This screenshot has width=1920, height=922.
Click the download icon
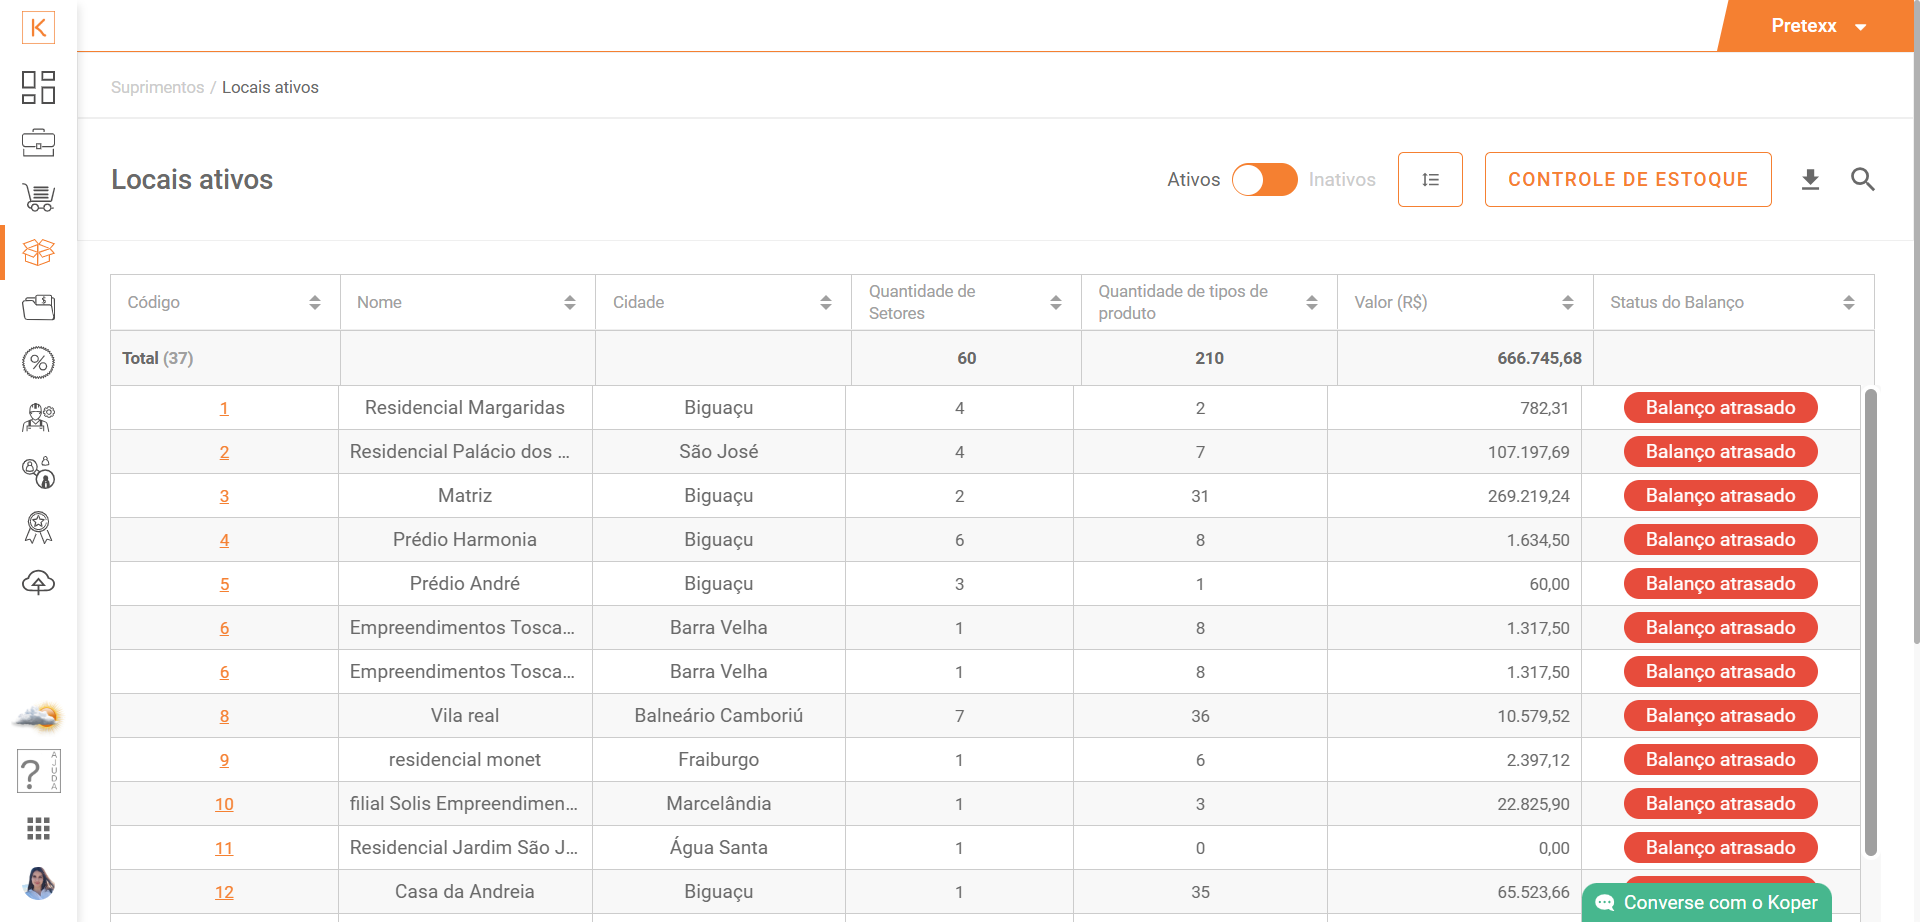pyautogui.click(x=1810, y=180)
